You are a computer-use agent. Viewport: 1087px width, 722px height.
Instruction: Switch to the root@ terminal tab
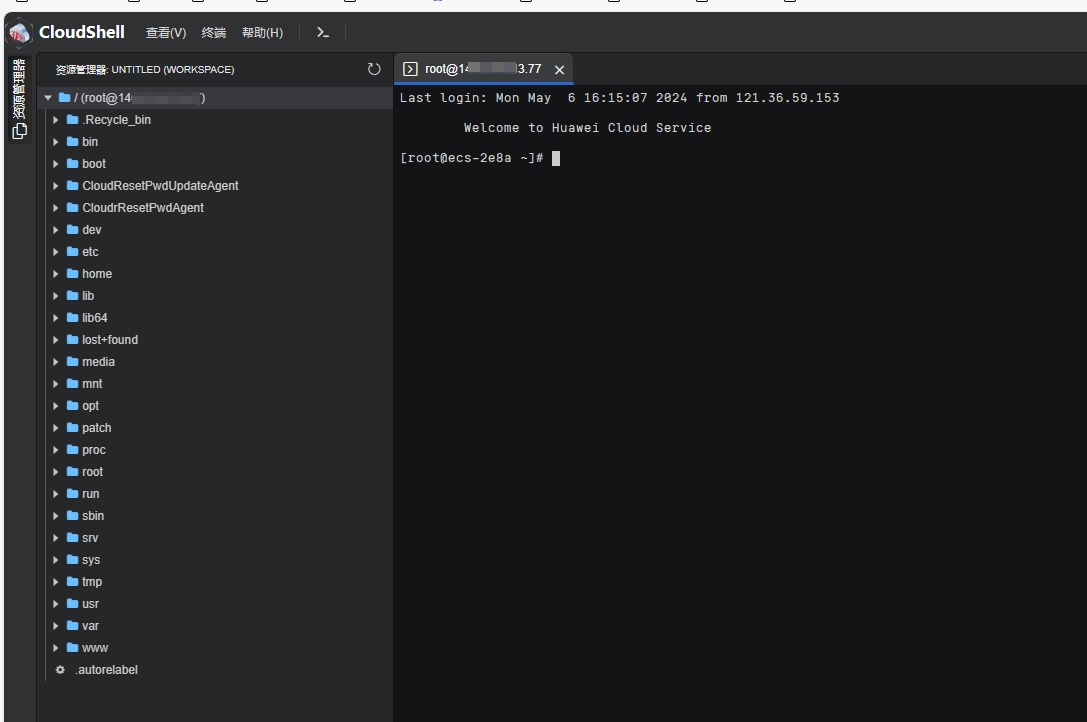pyautogui.click(x=483, y=69)
